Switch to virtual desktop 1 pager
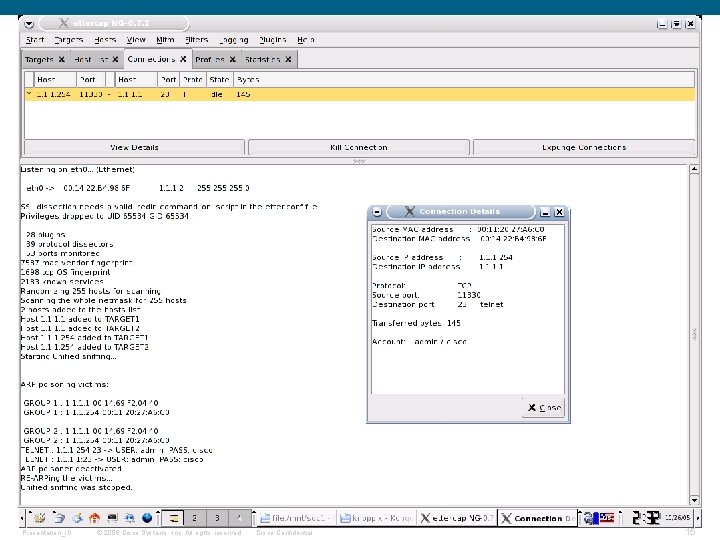720x540 pixels. [x=174, y=518]
